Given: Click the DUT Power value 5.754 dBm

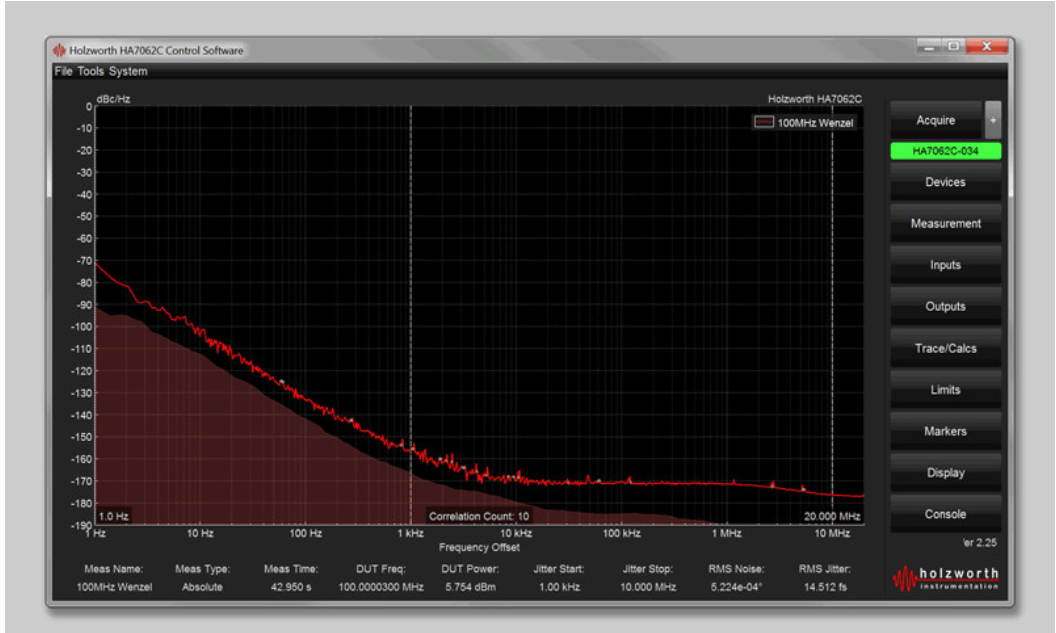Looking at the screenshot, I should point(470,587).
